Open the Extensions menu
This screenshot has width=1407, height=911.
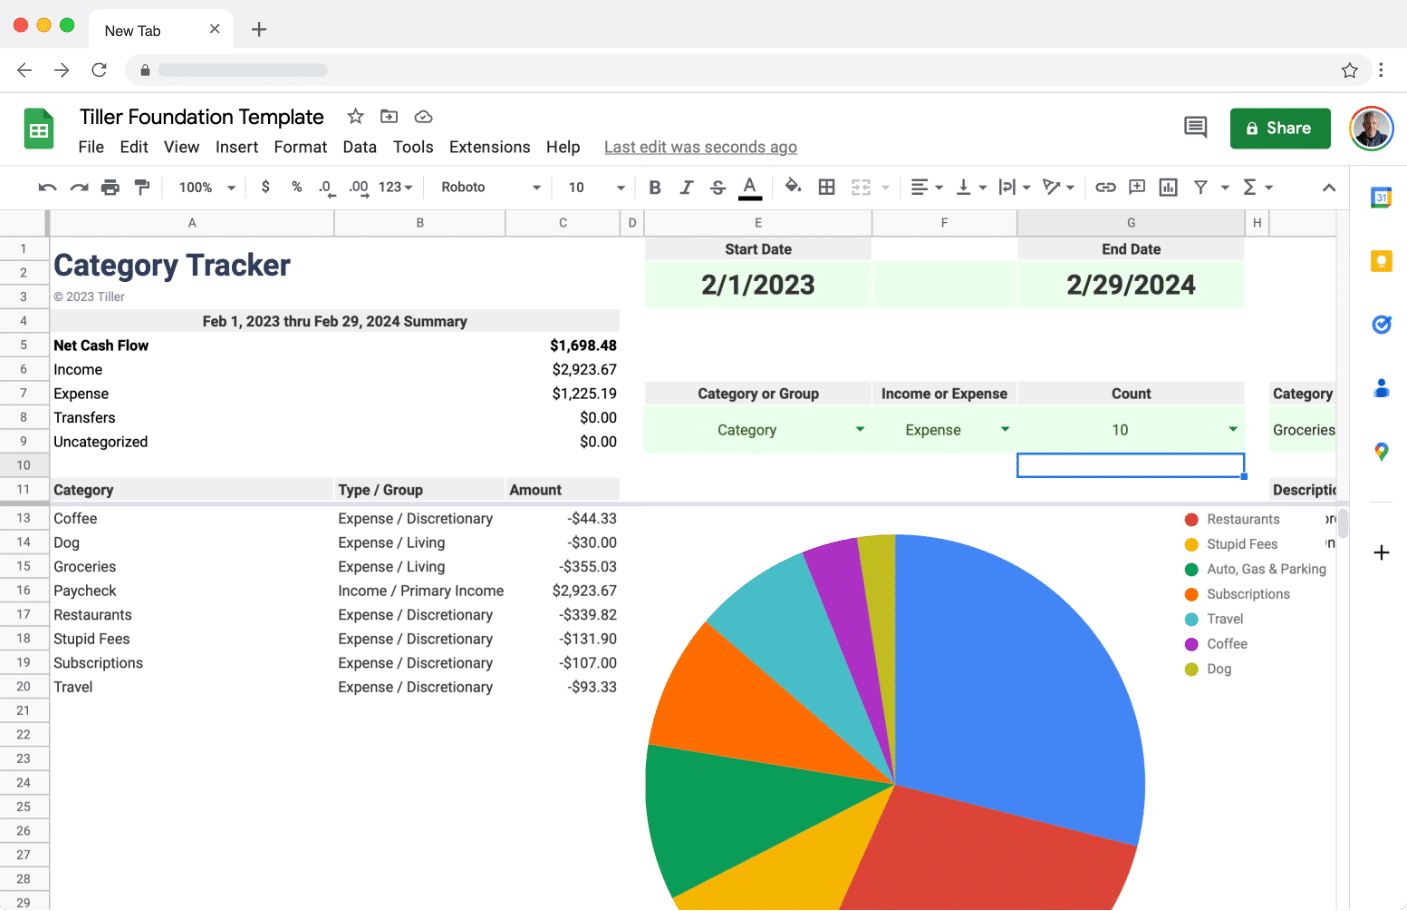(490, 147)
